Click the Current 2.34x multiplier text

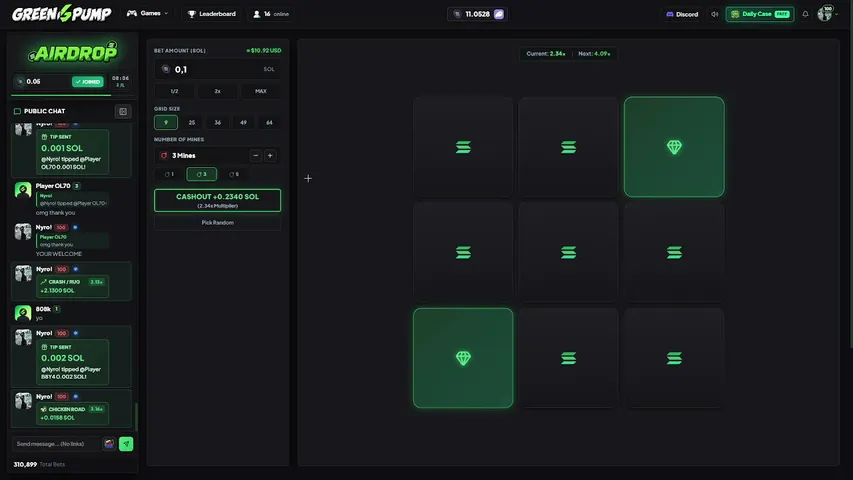tap(546, 54)
